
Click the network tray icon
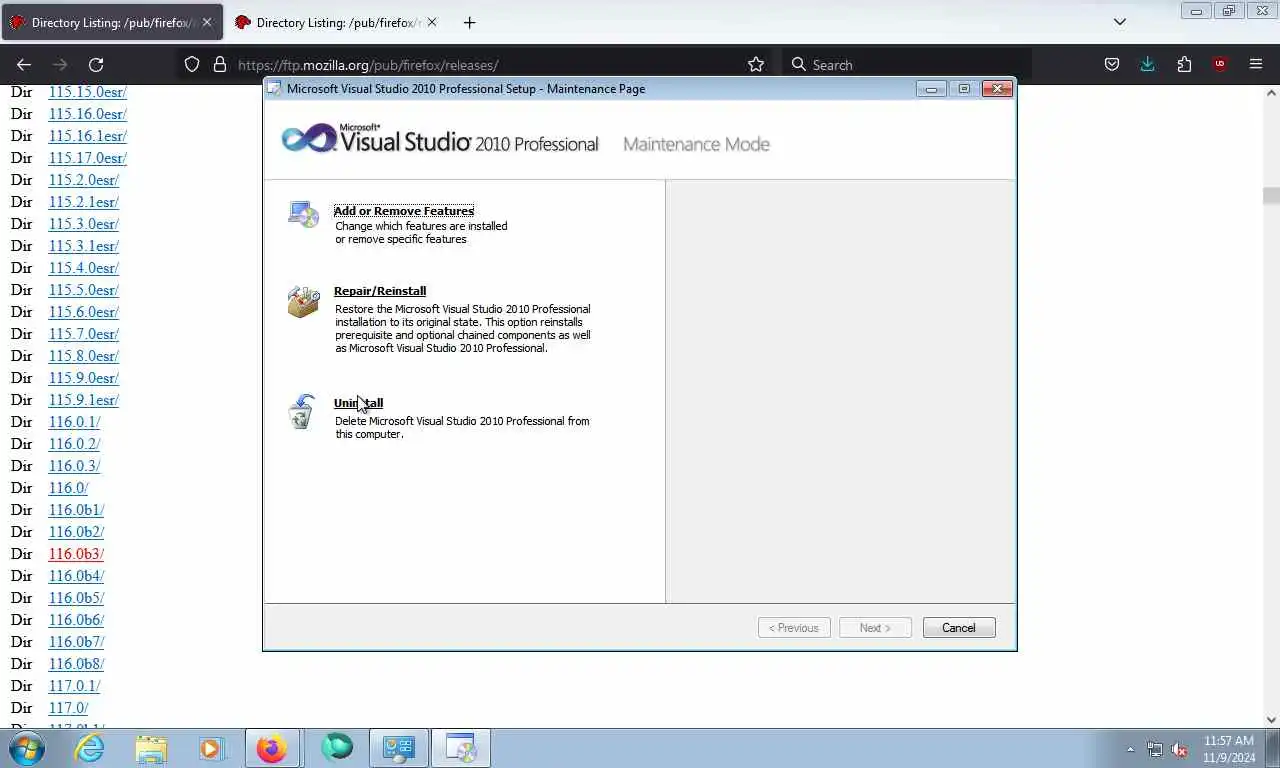pyautogui.click(x=1155, y=749)
